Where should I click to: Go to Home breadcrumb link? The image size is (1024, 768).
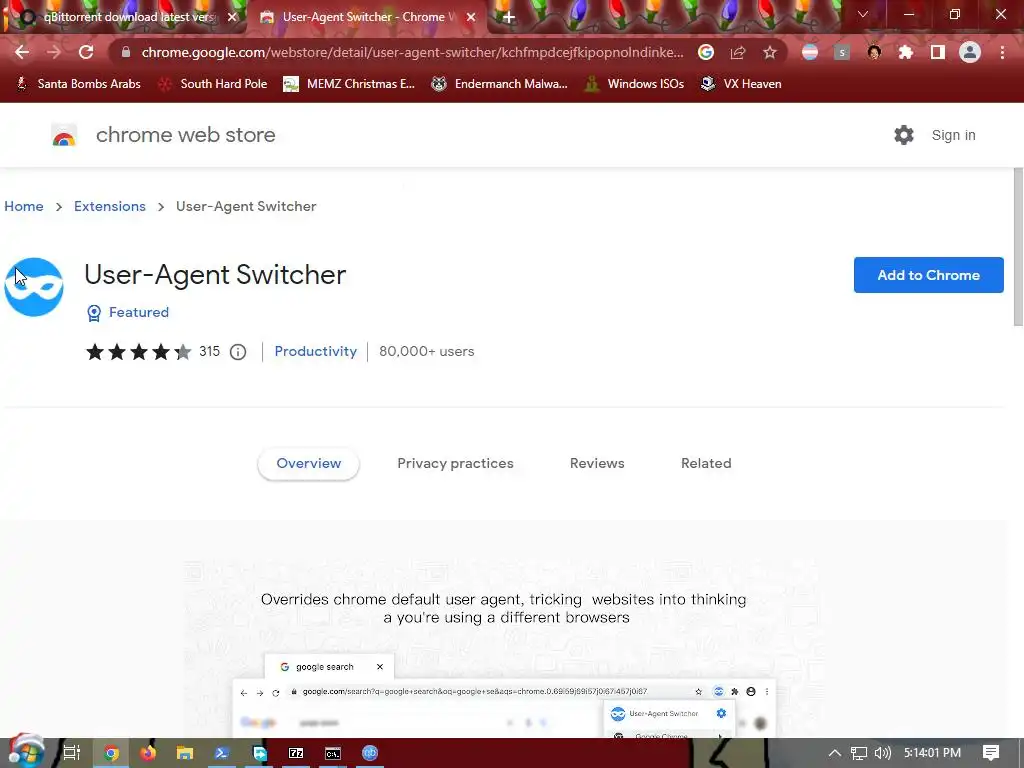click(x=24, y=206)
